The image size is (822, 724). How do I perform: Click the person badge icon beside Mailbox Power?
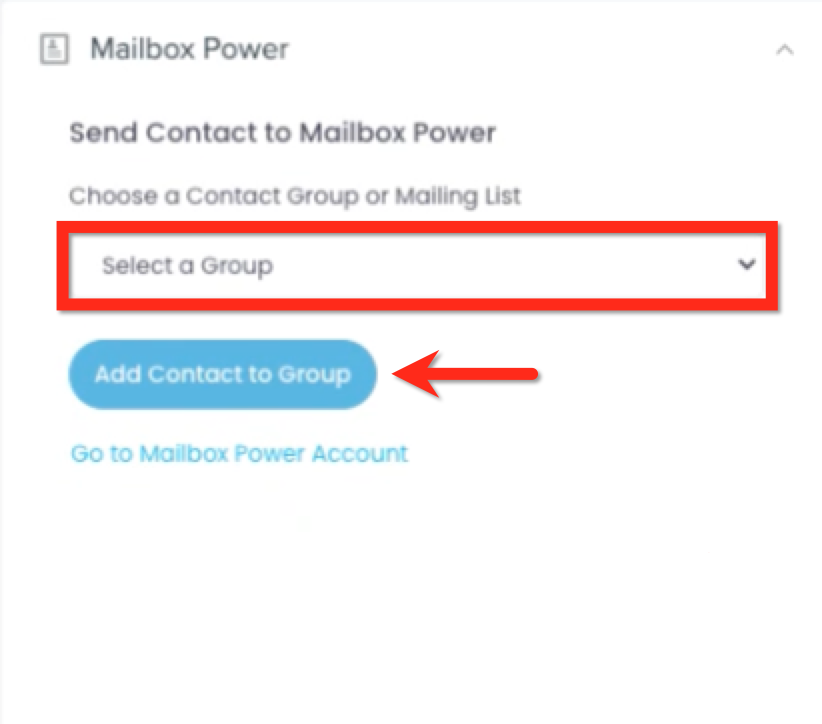tap(54, 49)
